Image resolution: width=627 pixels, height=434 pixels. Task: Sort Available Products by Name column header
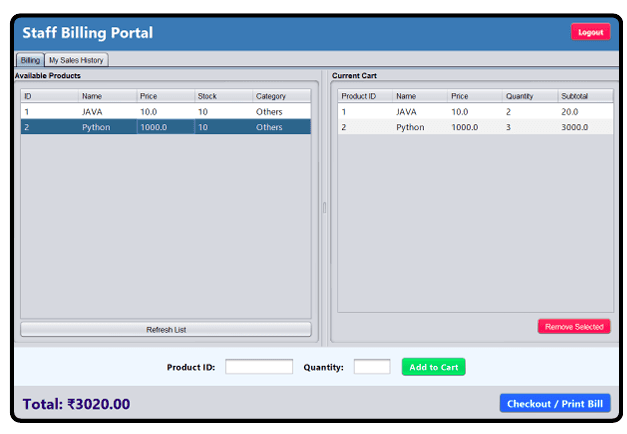click(x=107, y=96)
